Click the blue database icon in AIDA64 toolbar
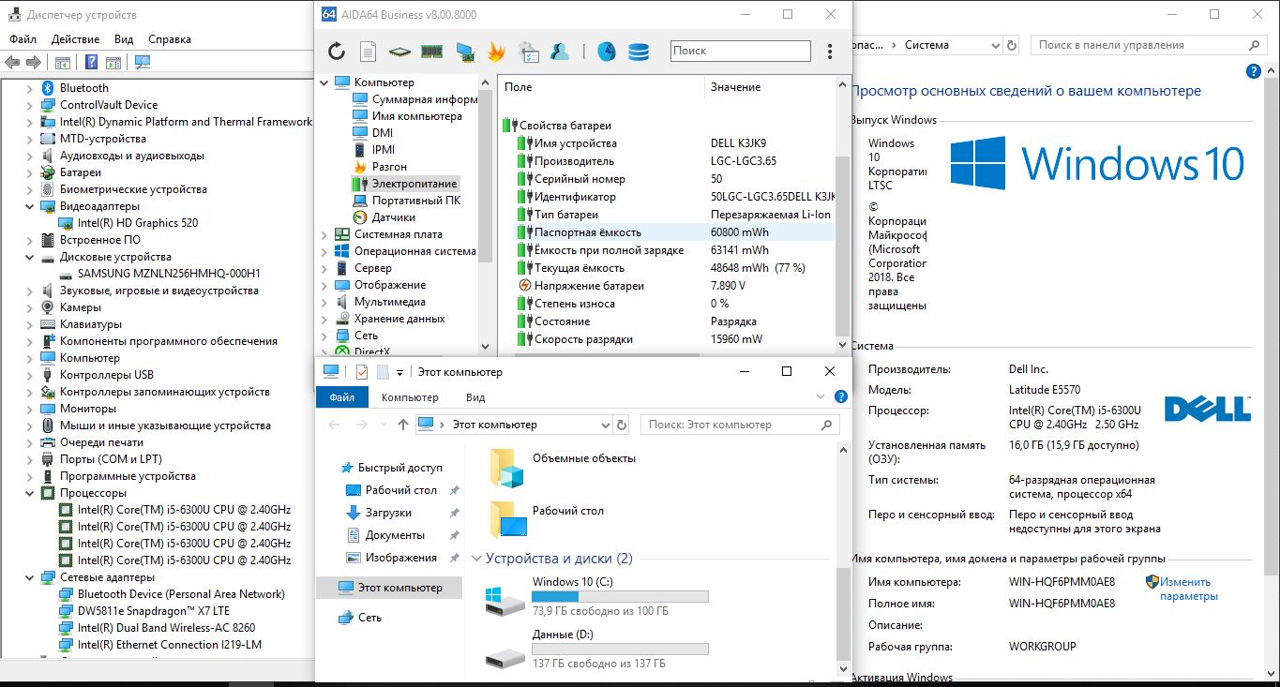Viewport: 1280px width, 687px height. point(638,51)
